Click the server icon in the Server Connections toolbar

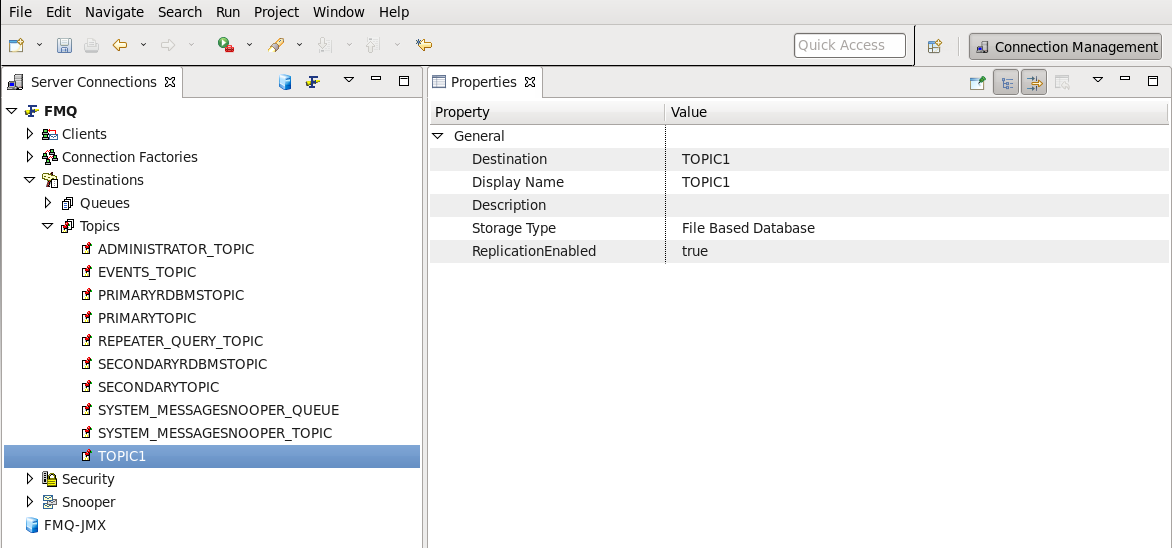(284, 82)
